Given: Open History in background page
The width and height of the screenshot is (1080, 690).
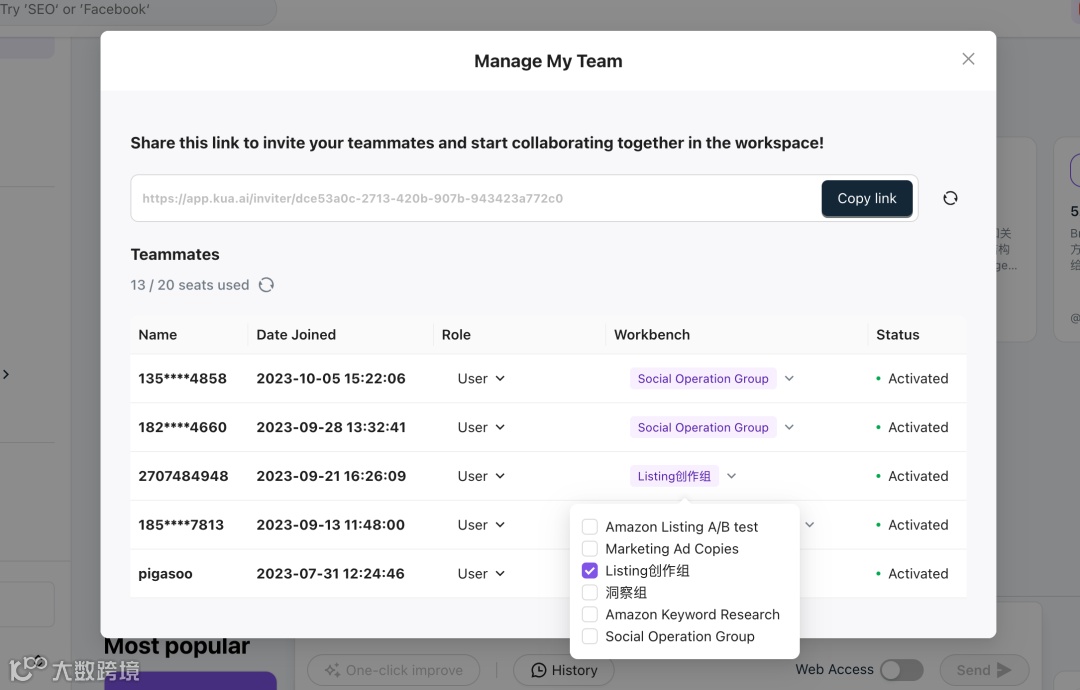Looking at the screenshot, I should (x=563, y=670).
